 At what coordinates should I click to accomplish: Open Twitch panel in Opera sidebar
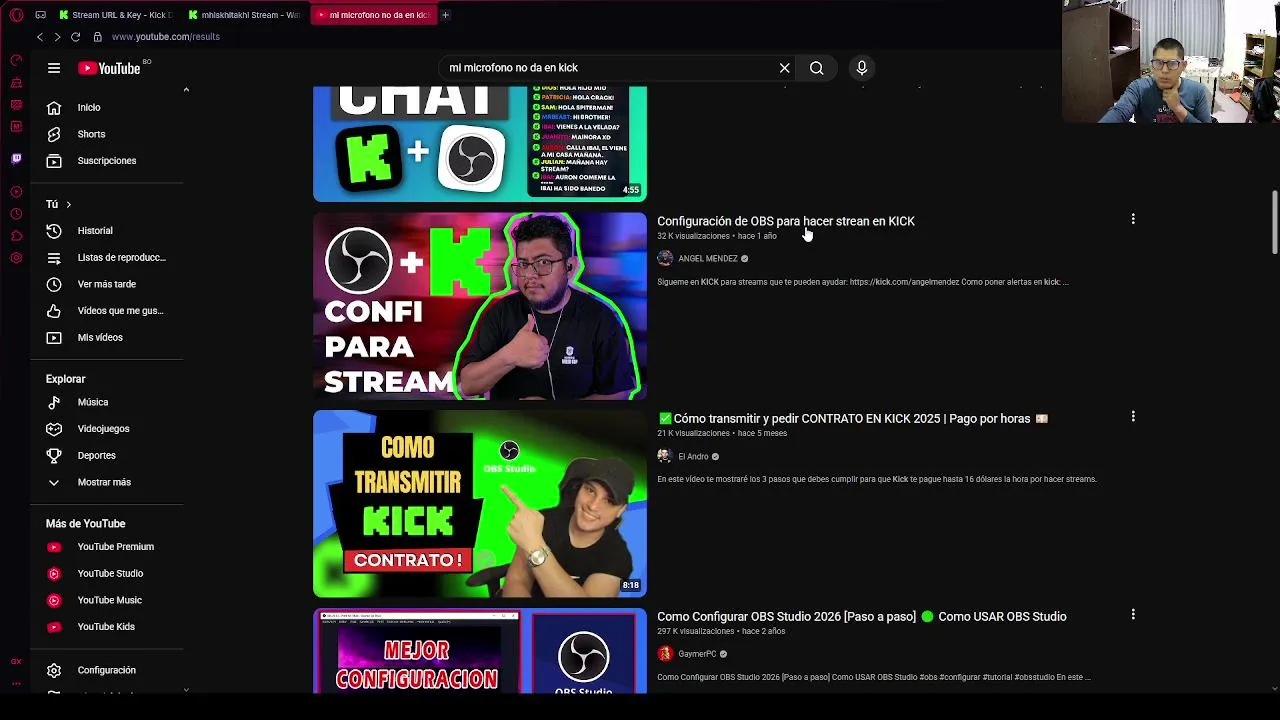pyautogui.click(x=16, y=158)
